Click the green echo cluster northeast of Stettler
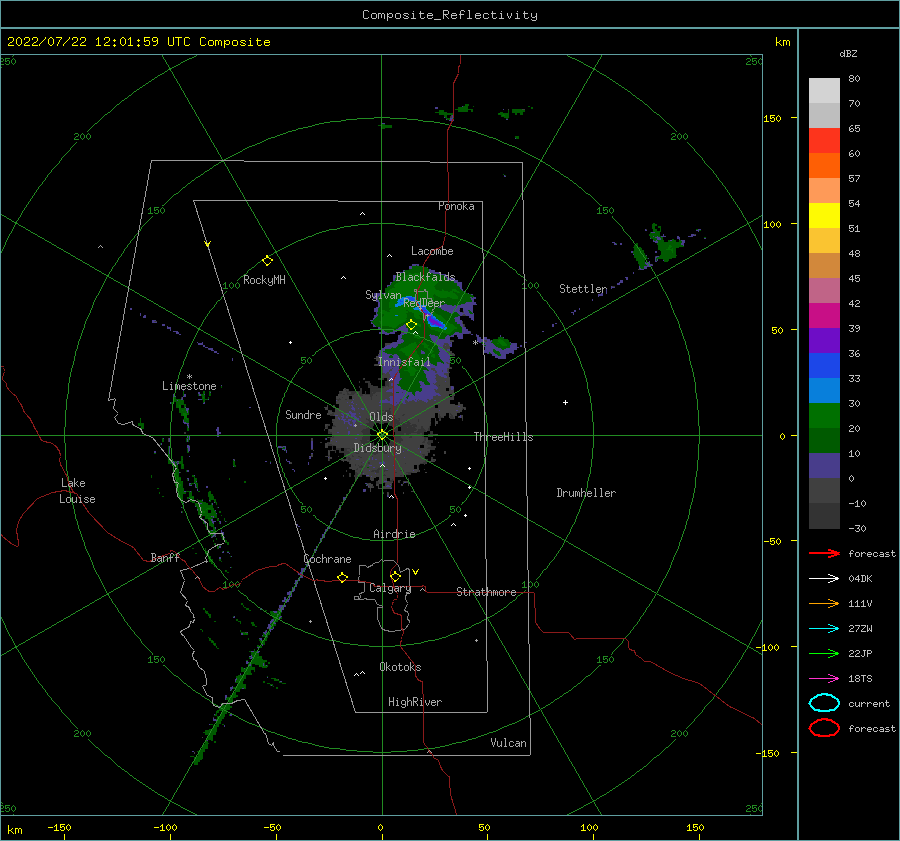Viewport: 900px width, 841px height. pyautogui.click(x=660, y=247)
